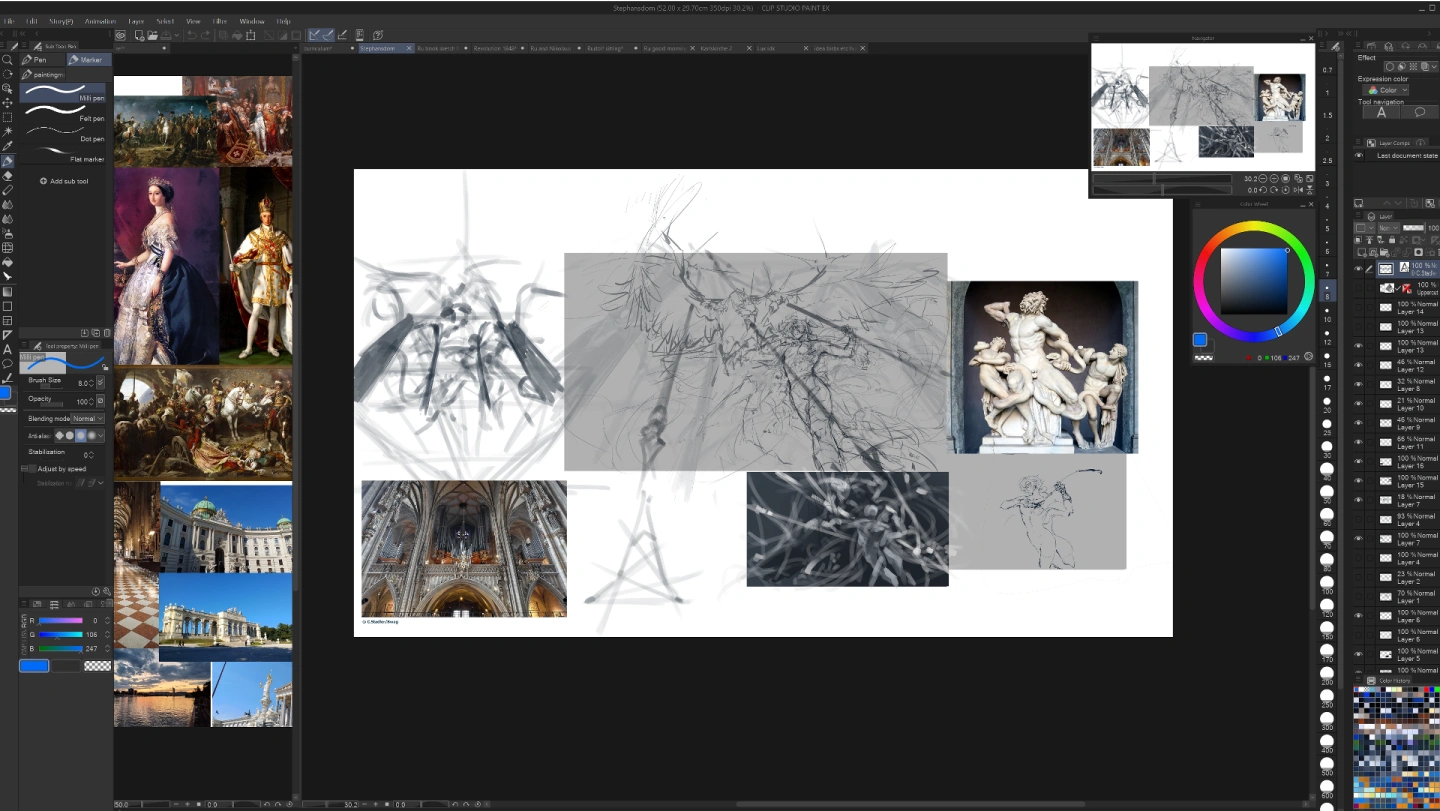Click the blue main color swatch

(x=1200, y=340)
